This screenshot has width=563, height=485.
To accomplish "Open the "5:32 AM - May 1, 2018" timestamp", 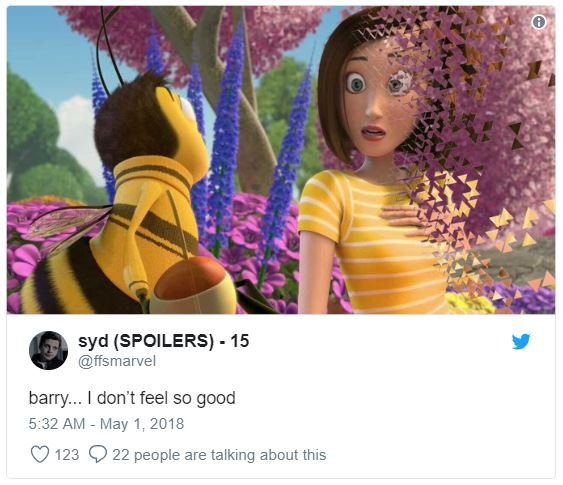I will [x=106, y=424].
